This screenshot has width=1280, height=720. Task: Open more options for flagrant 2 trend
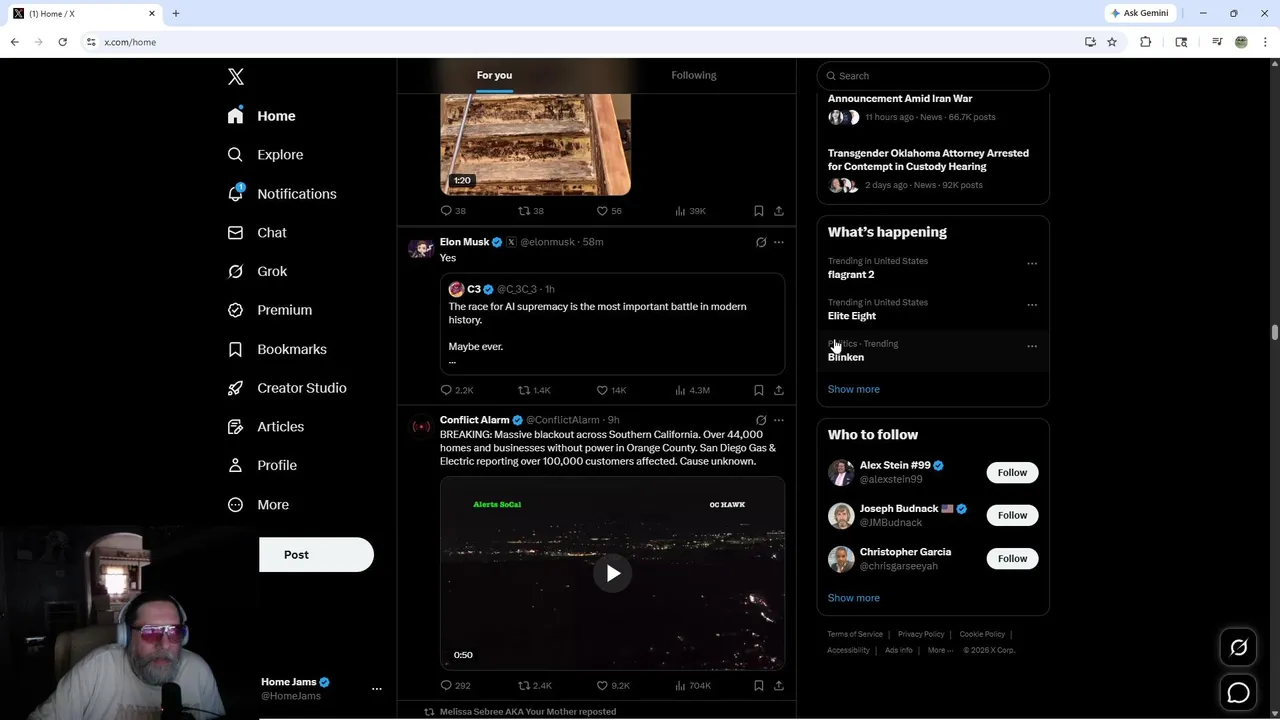pyautogui.click(x=1032, y=264)
